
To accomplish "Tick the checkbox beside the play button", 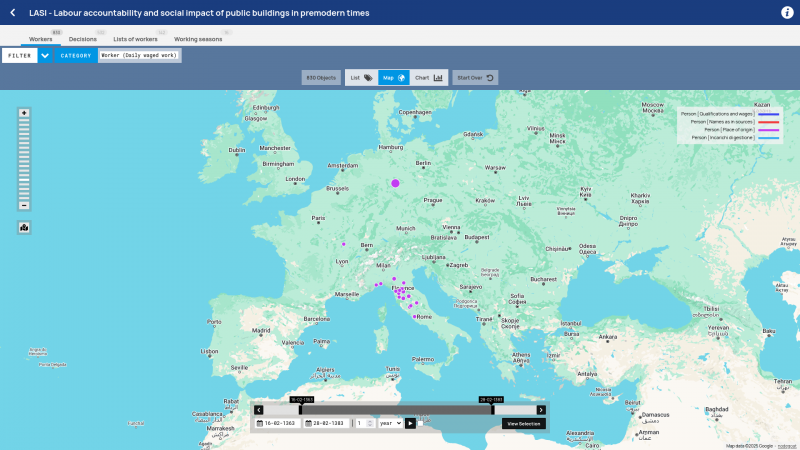I will point(420,423).
